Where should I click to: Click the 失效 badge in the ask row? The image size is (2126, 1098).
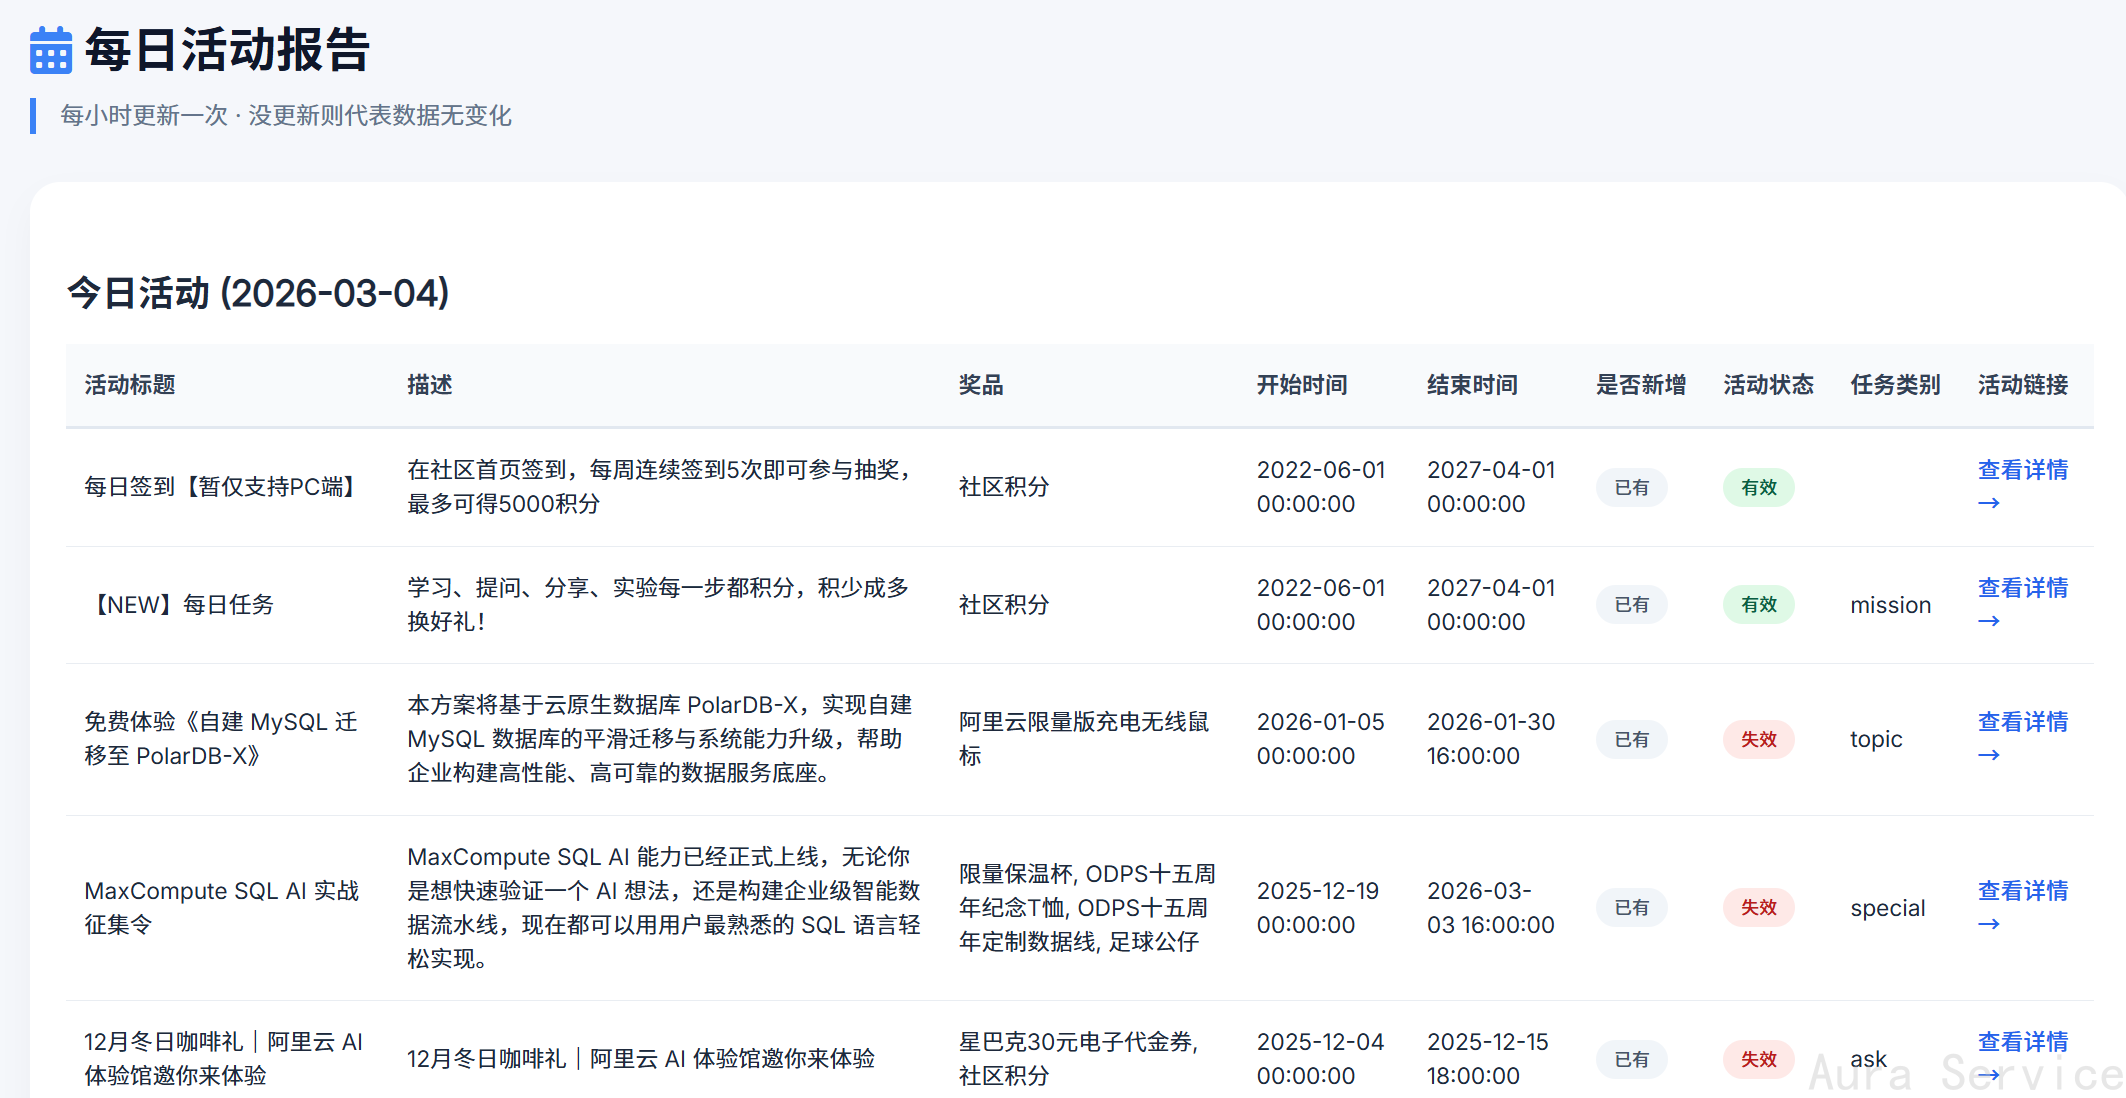pyautogui.click(x=1758, y=1059)
